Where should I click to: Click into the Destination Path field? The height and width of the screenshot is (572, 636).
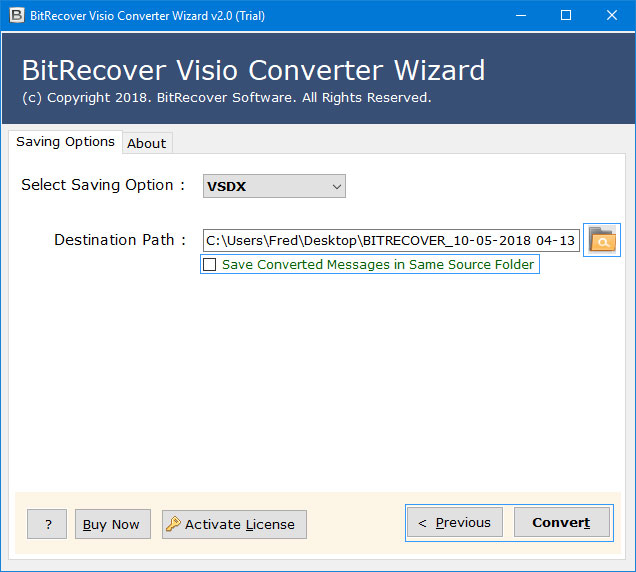391,241
